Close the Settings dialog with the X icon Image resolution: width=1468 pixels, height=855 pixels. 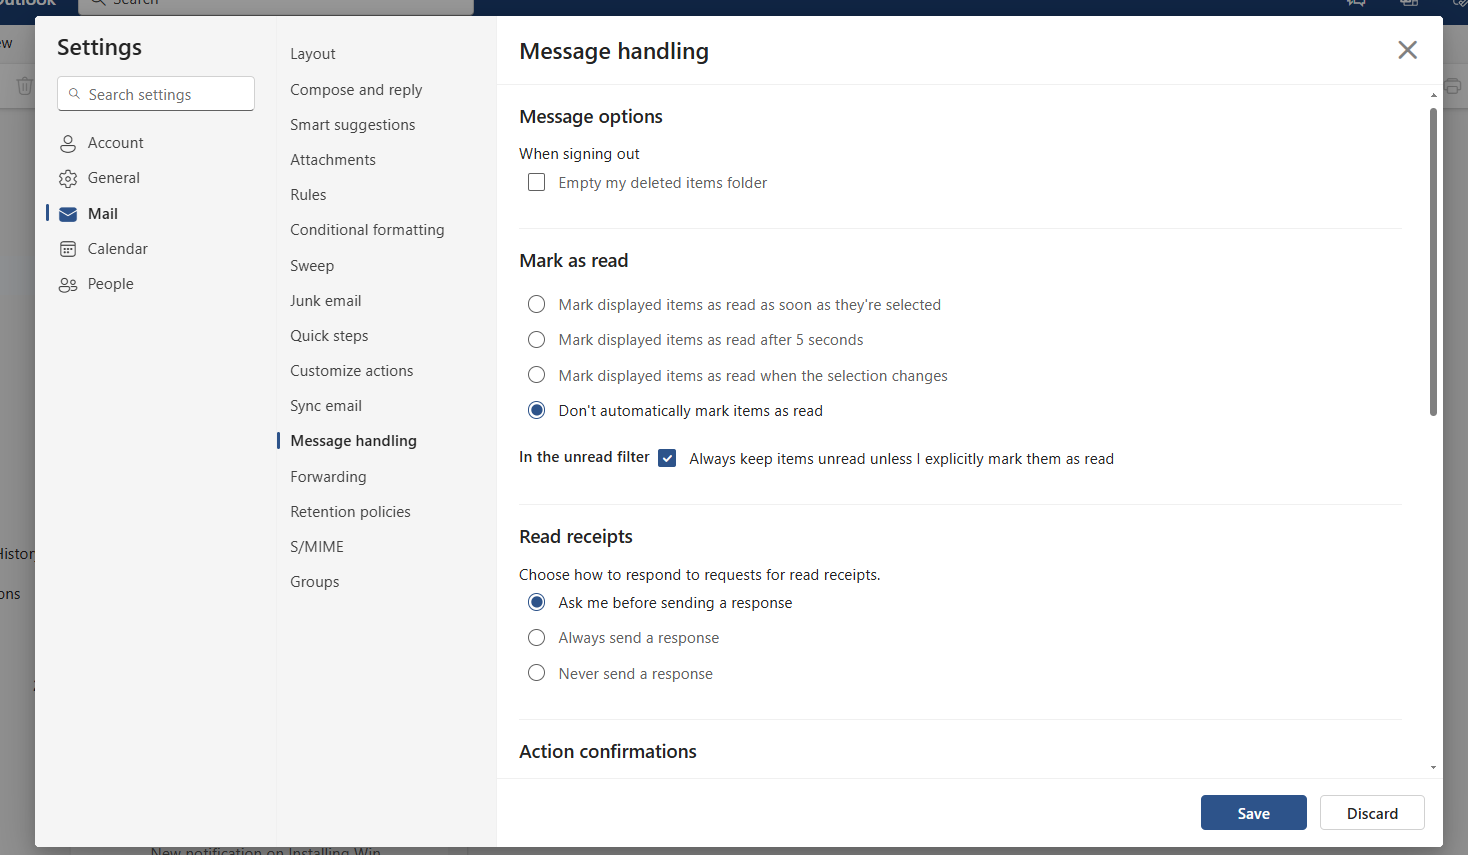(1407, 50)
